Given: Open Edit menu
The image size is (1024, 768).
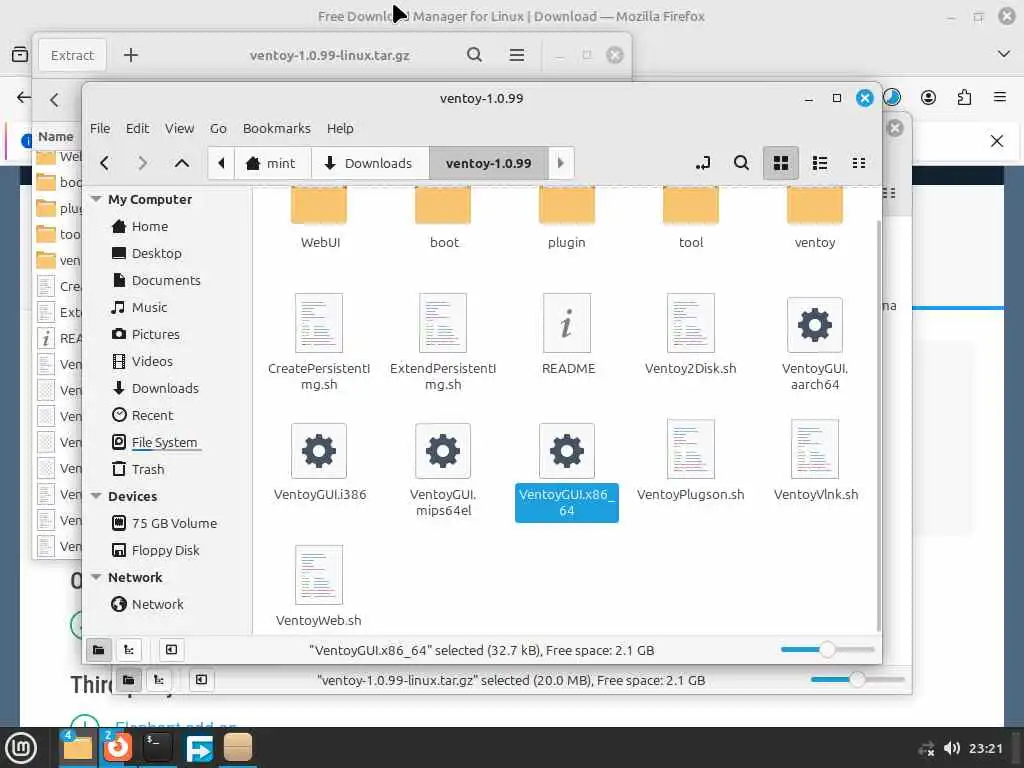Looking at the screenshot, I should (137, 129).
